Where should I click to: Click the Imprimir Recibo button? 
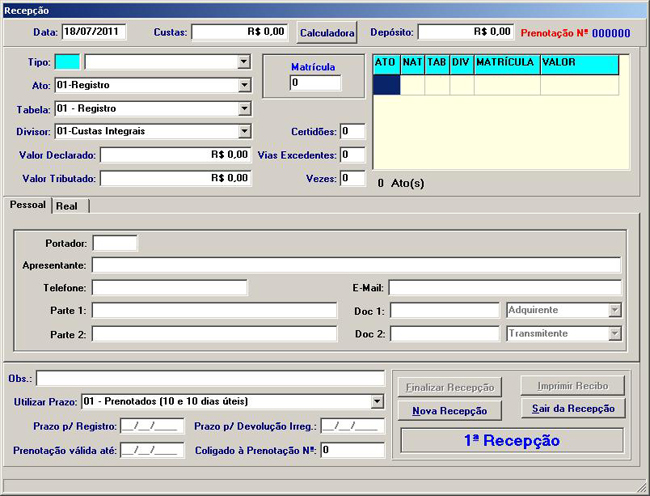point(573,386)
